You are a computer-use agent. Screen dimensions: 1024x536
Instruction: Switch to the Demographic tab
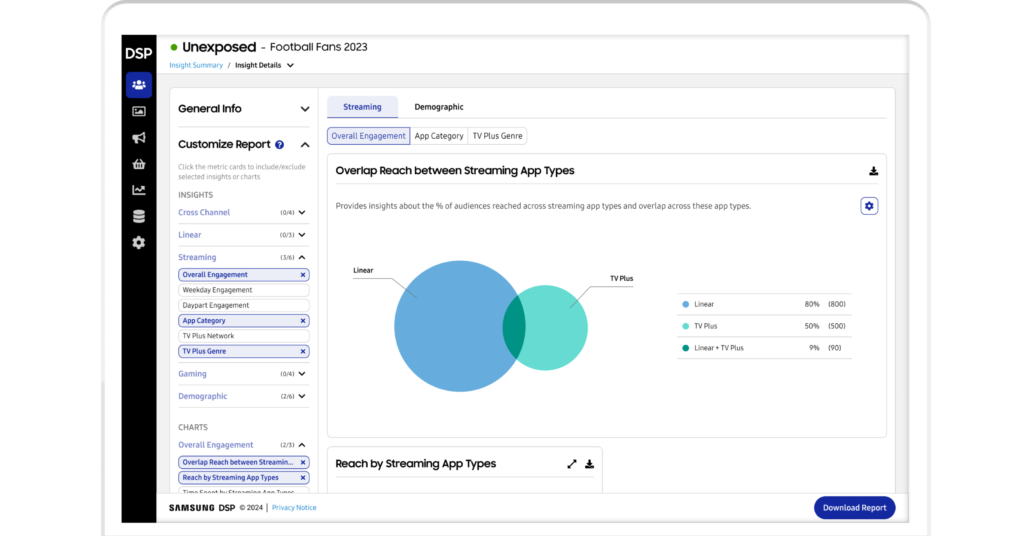click(x=439, y=107)
